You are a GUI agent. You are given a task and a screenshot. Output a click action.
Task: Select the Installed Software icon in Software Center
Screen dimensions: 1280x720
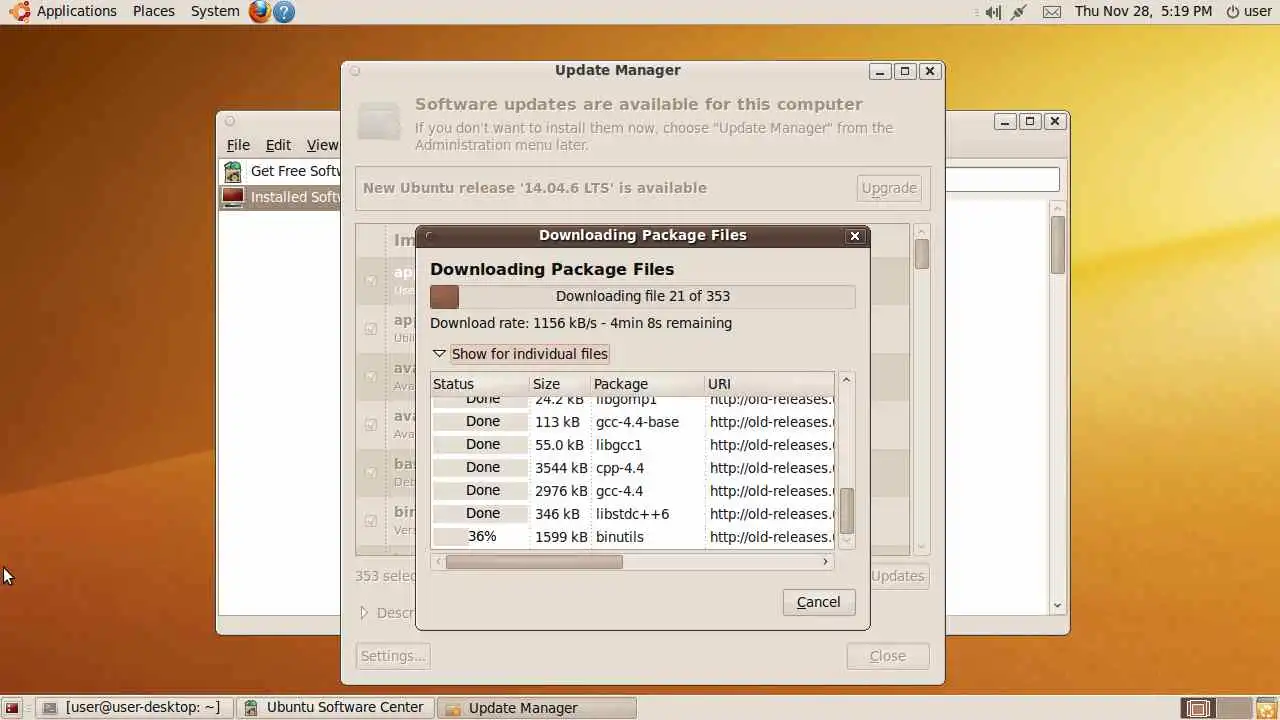pyautogui.click(x=233, y=197)
